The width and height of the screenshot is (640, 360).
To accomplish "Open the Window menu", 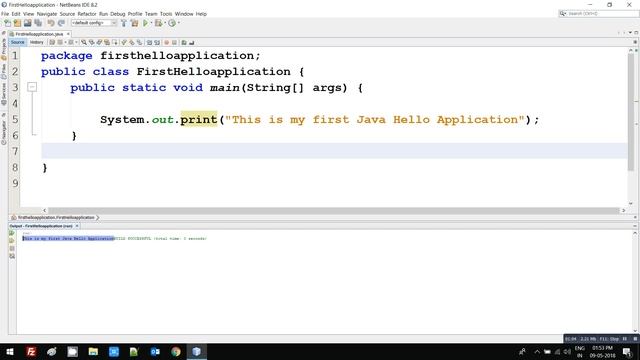I will pos(184,14).
